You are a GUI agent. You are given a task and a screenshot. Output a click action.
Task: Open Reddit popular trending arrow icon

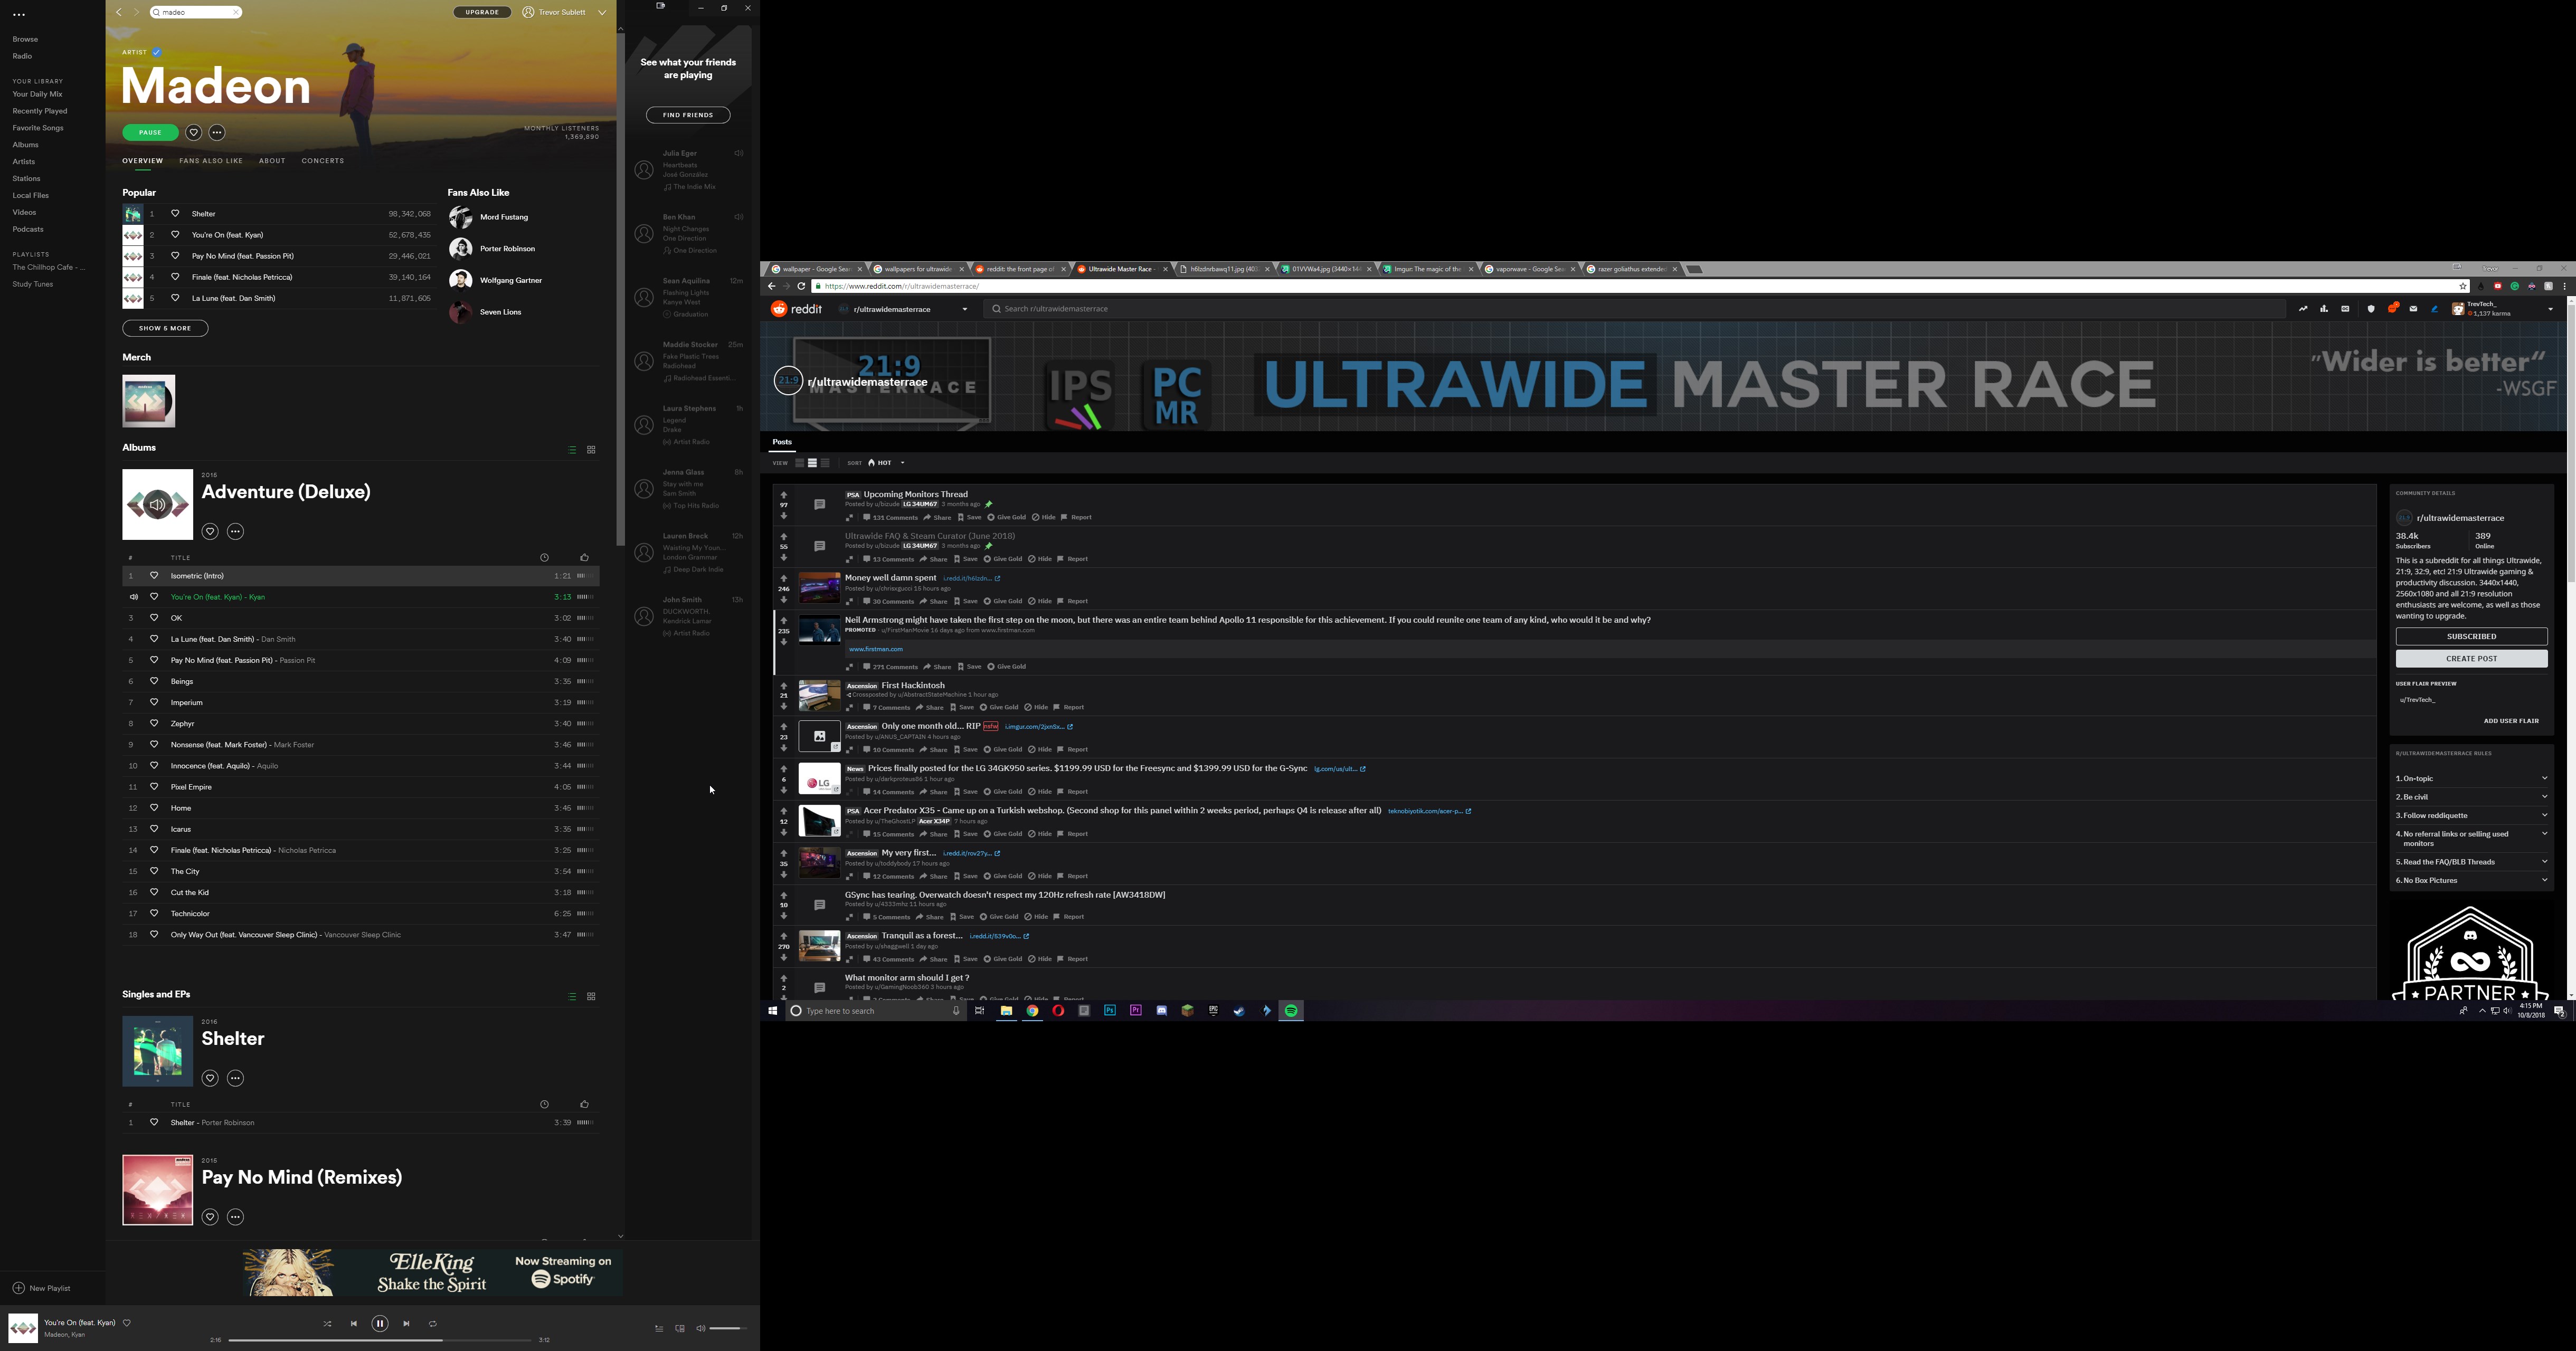[2303, 309]
